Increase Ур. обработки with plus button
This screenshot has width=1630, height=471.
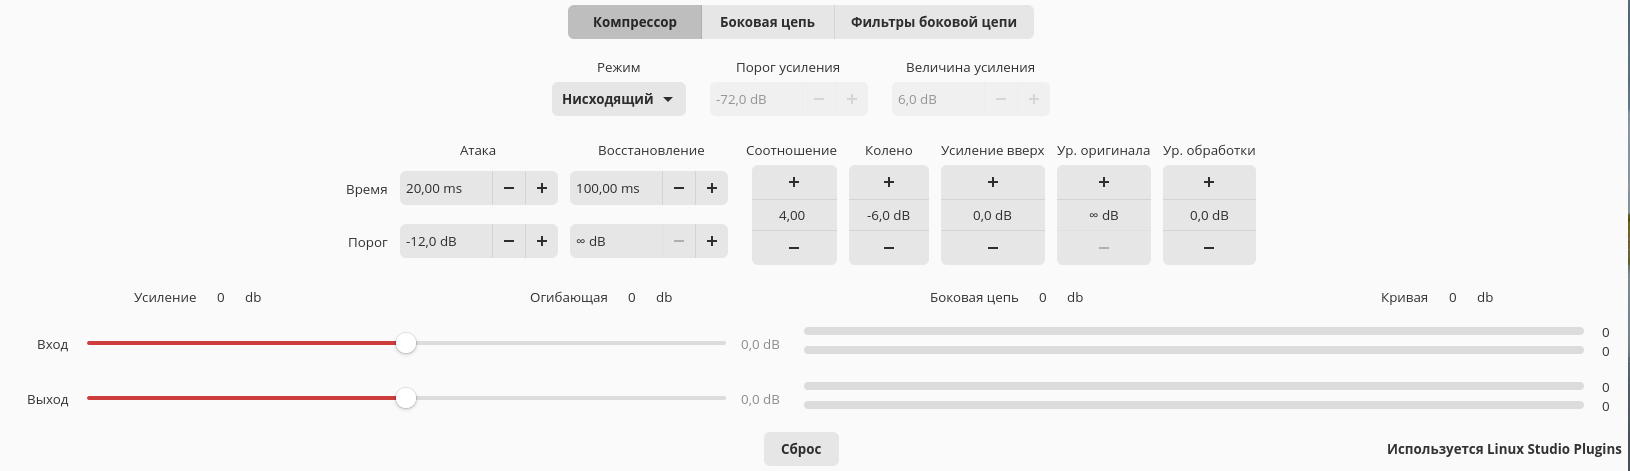click(x=1209, y=182)
